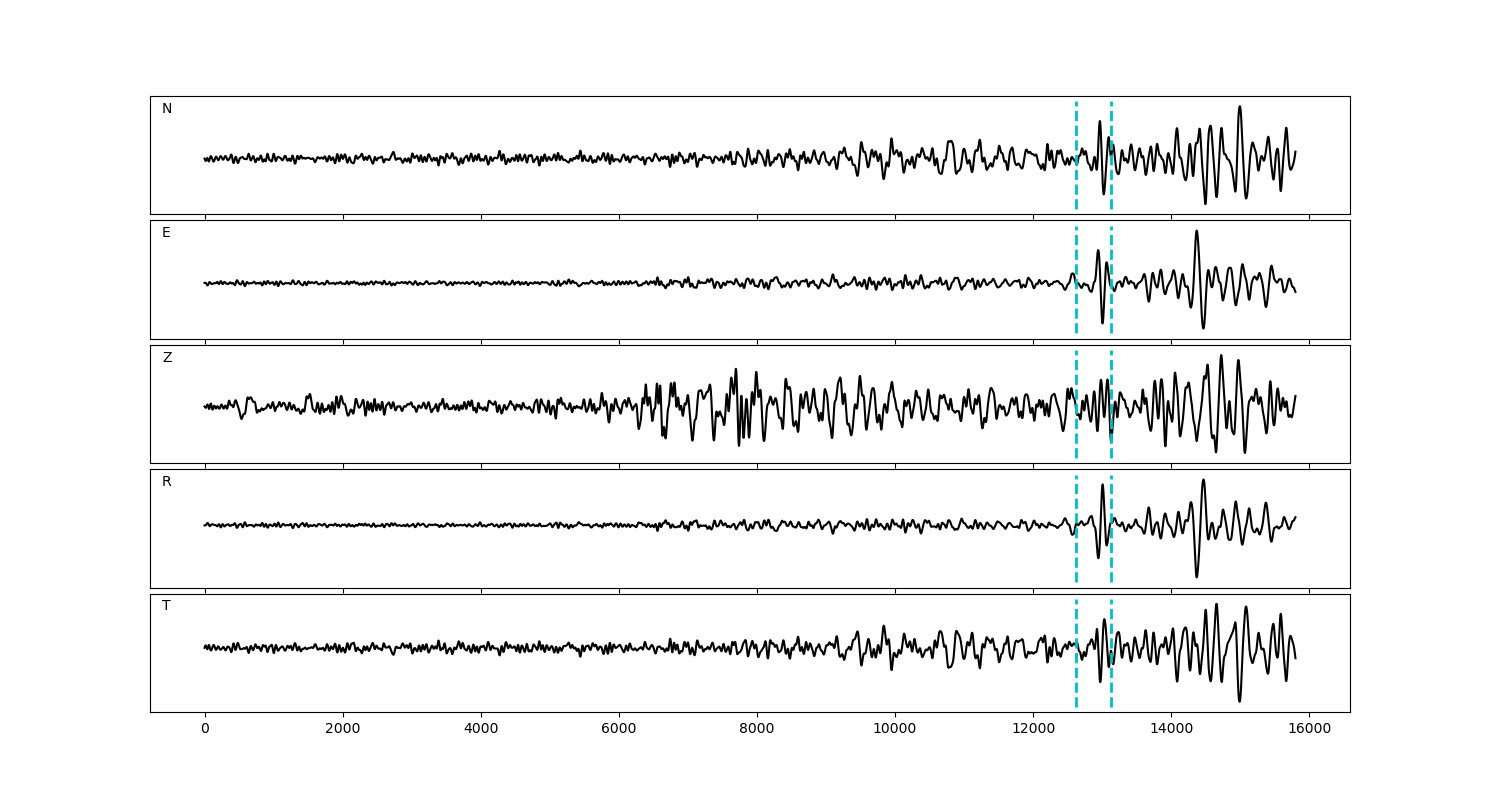Screen dimensions: 1500x800
Task: Click the 14000 x-axis tick label
Action: point(1171,729)
